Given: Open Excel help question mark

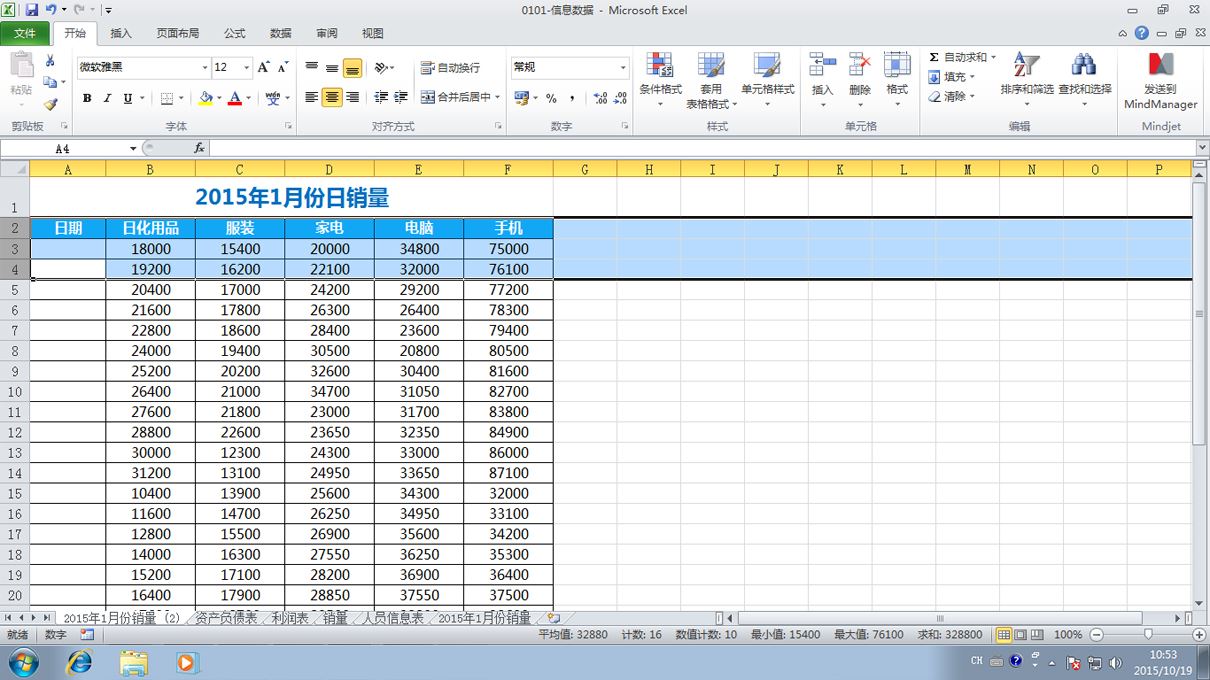Looking at the screenshot, I should 1141,33.
